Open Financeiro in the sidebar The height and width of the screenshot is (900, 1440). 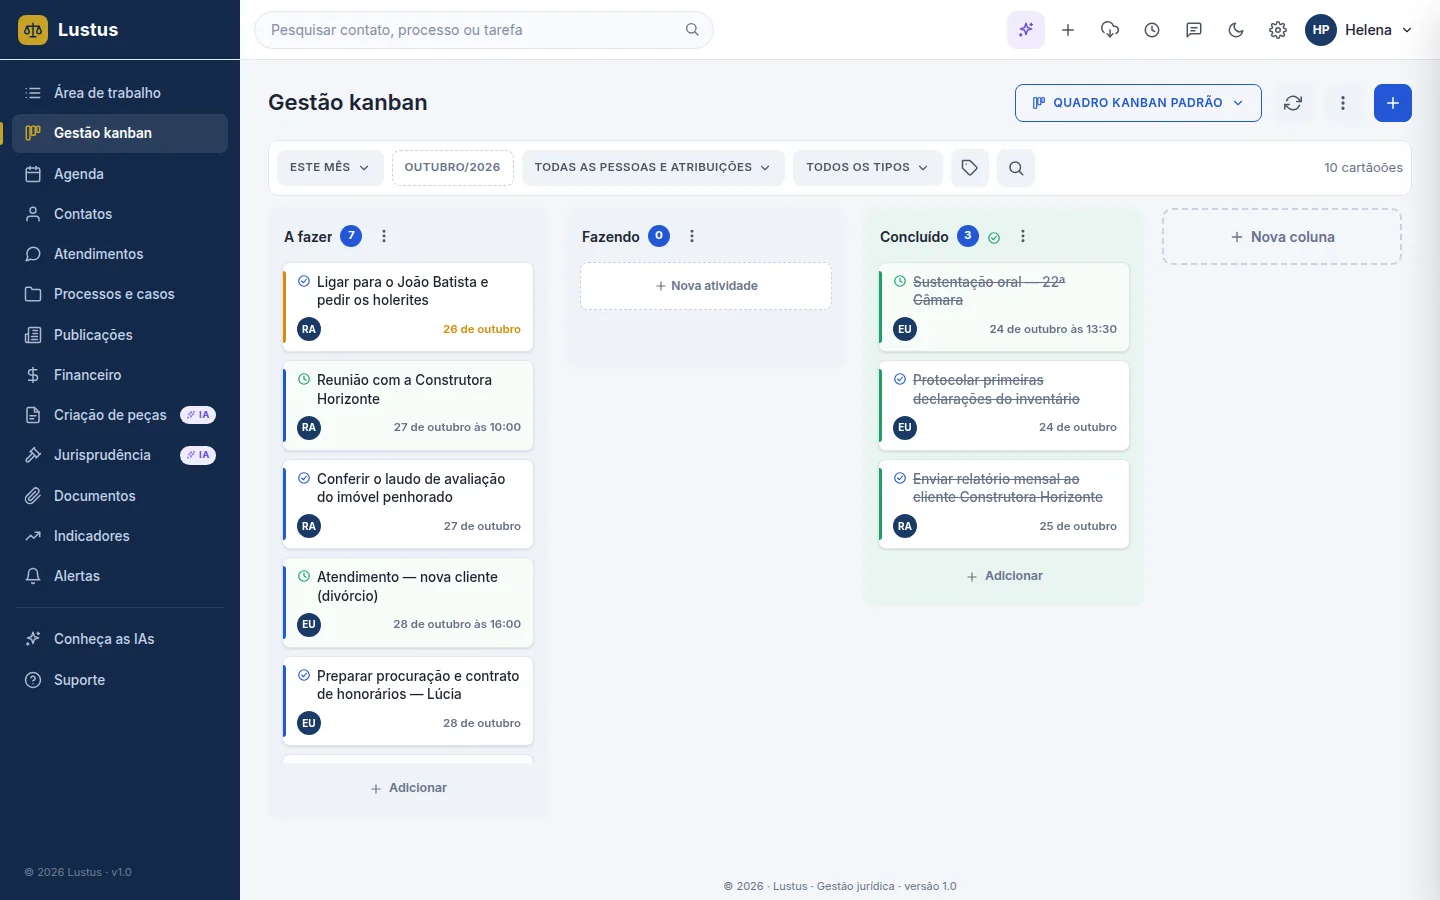pos(120,375)
